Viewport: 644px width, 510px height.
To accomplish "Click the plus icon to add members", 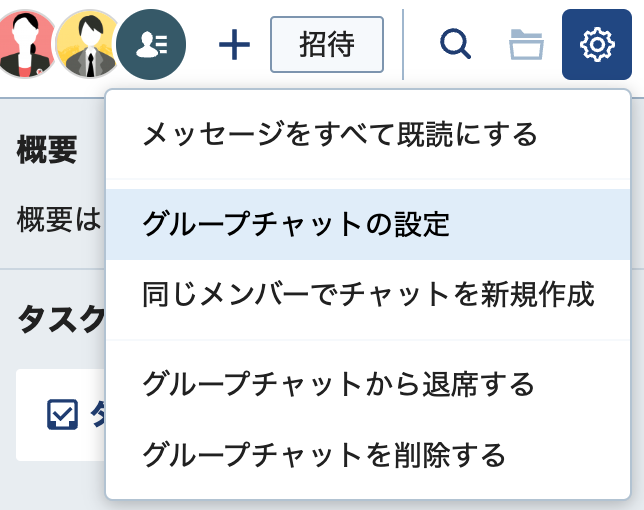I will click(x=234, y=44).
